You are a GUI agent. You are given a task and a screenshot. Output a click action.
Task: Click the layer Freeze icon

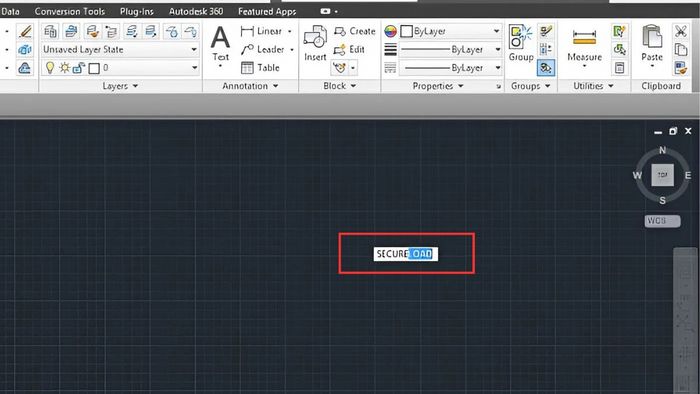(x=171, y=31)
